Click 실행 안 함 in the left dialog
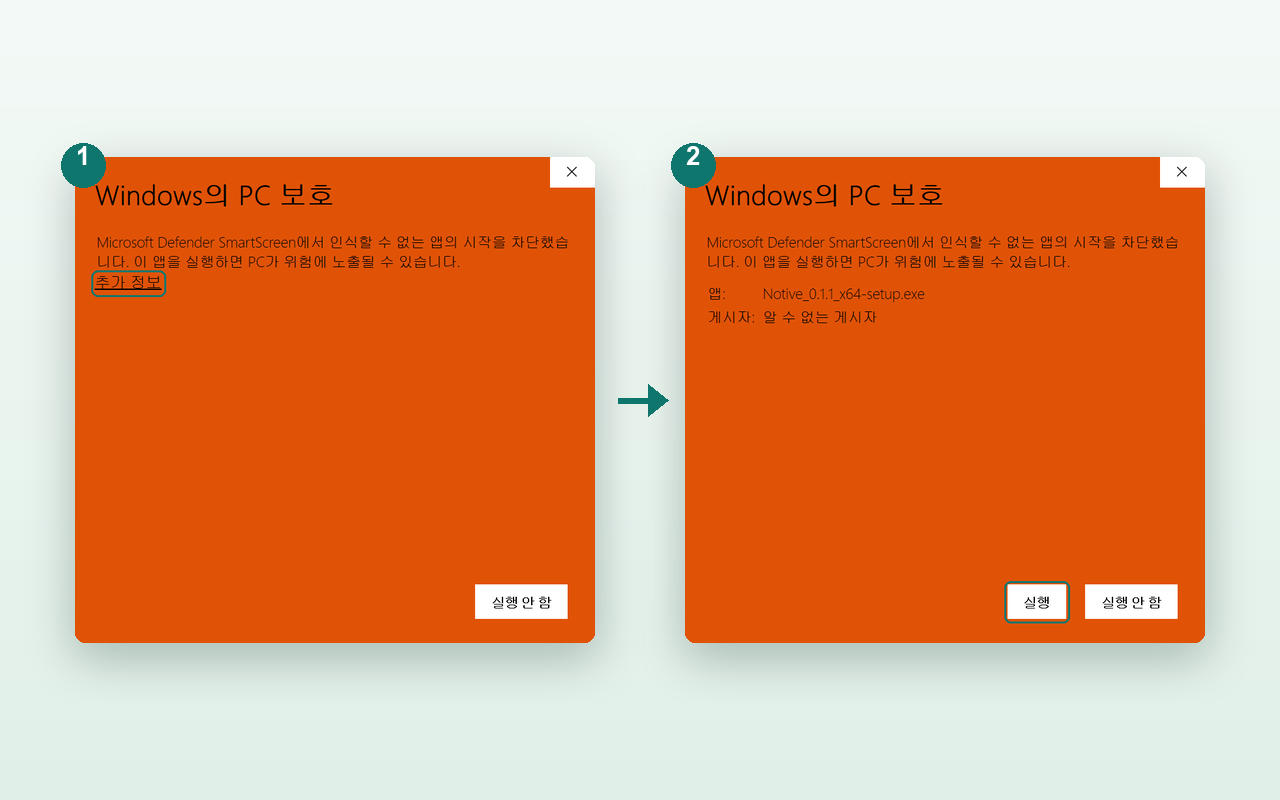1280x800 pixels. (x=521, y=602)
